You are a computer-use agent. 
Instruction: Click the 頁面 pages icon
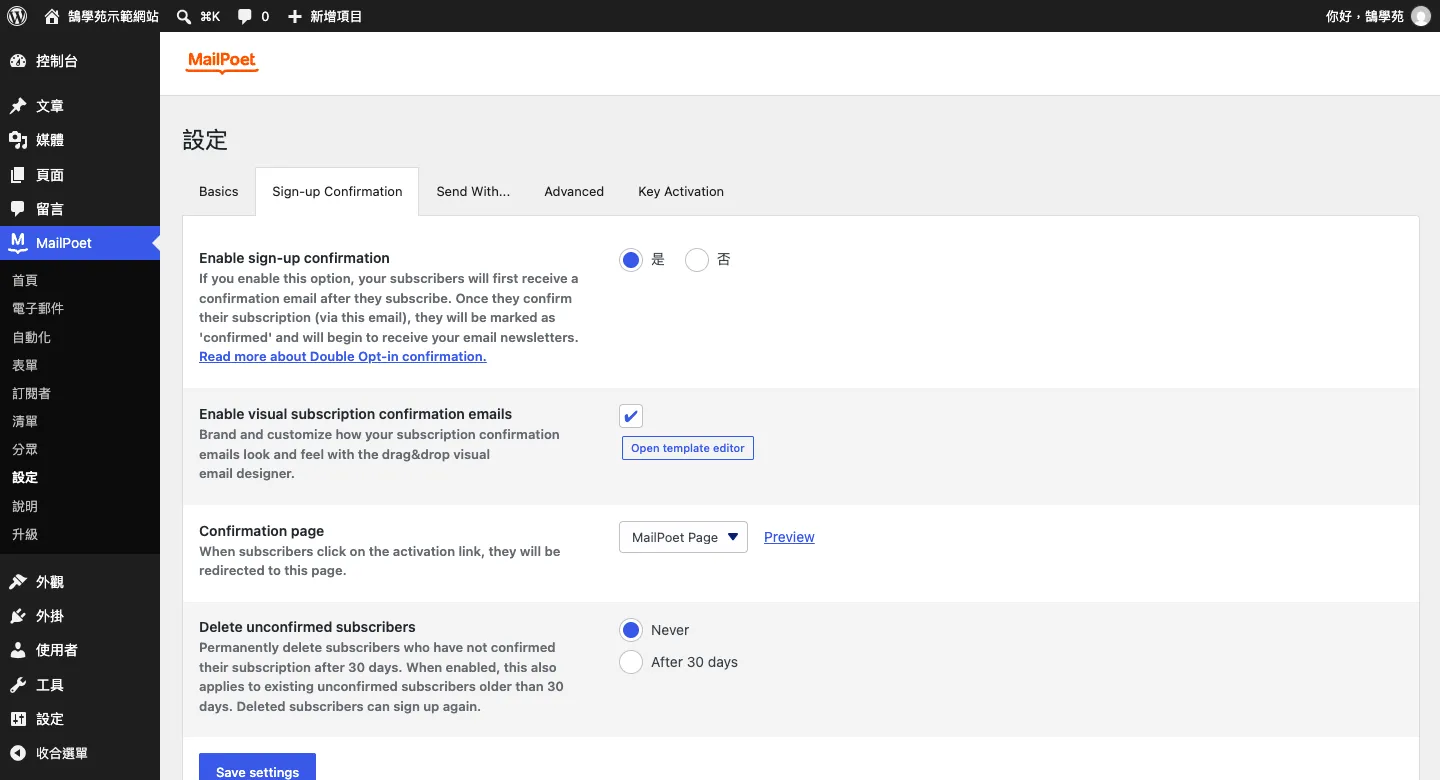click(18, 175)
